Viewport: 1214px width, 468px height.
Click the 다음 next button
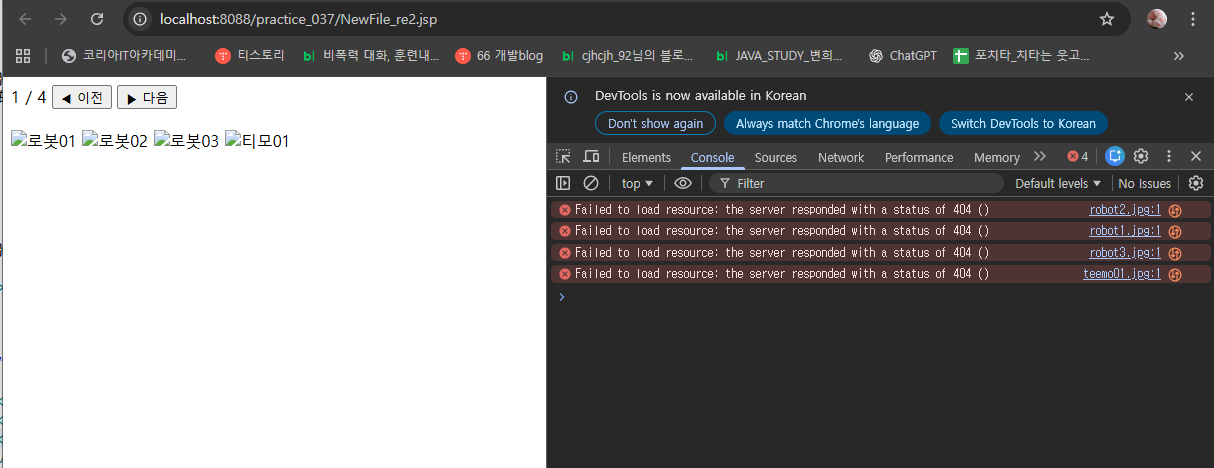click(x=147, y=98)
